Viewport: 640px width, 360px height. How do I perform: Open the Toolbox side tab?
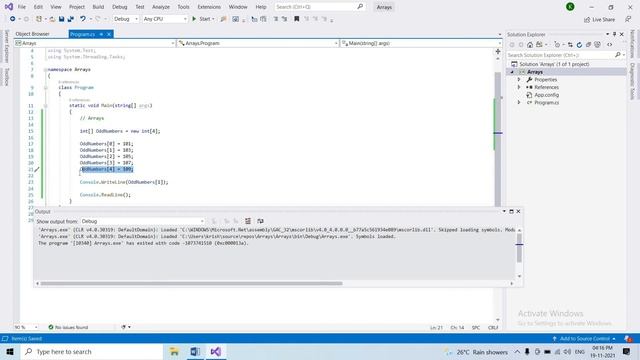coord(7,77)
